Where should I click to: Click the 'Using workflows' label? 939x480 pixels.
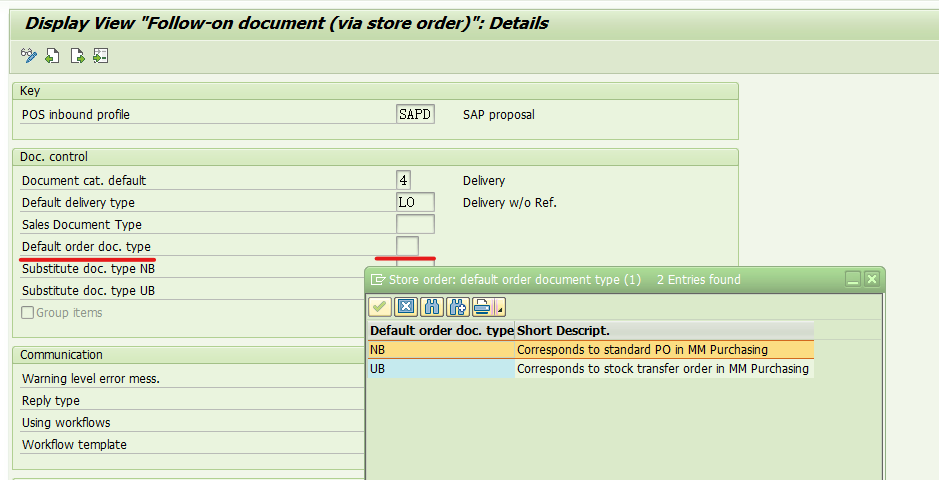(66, 423)
